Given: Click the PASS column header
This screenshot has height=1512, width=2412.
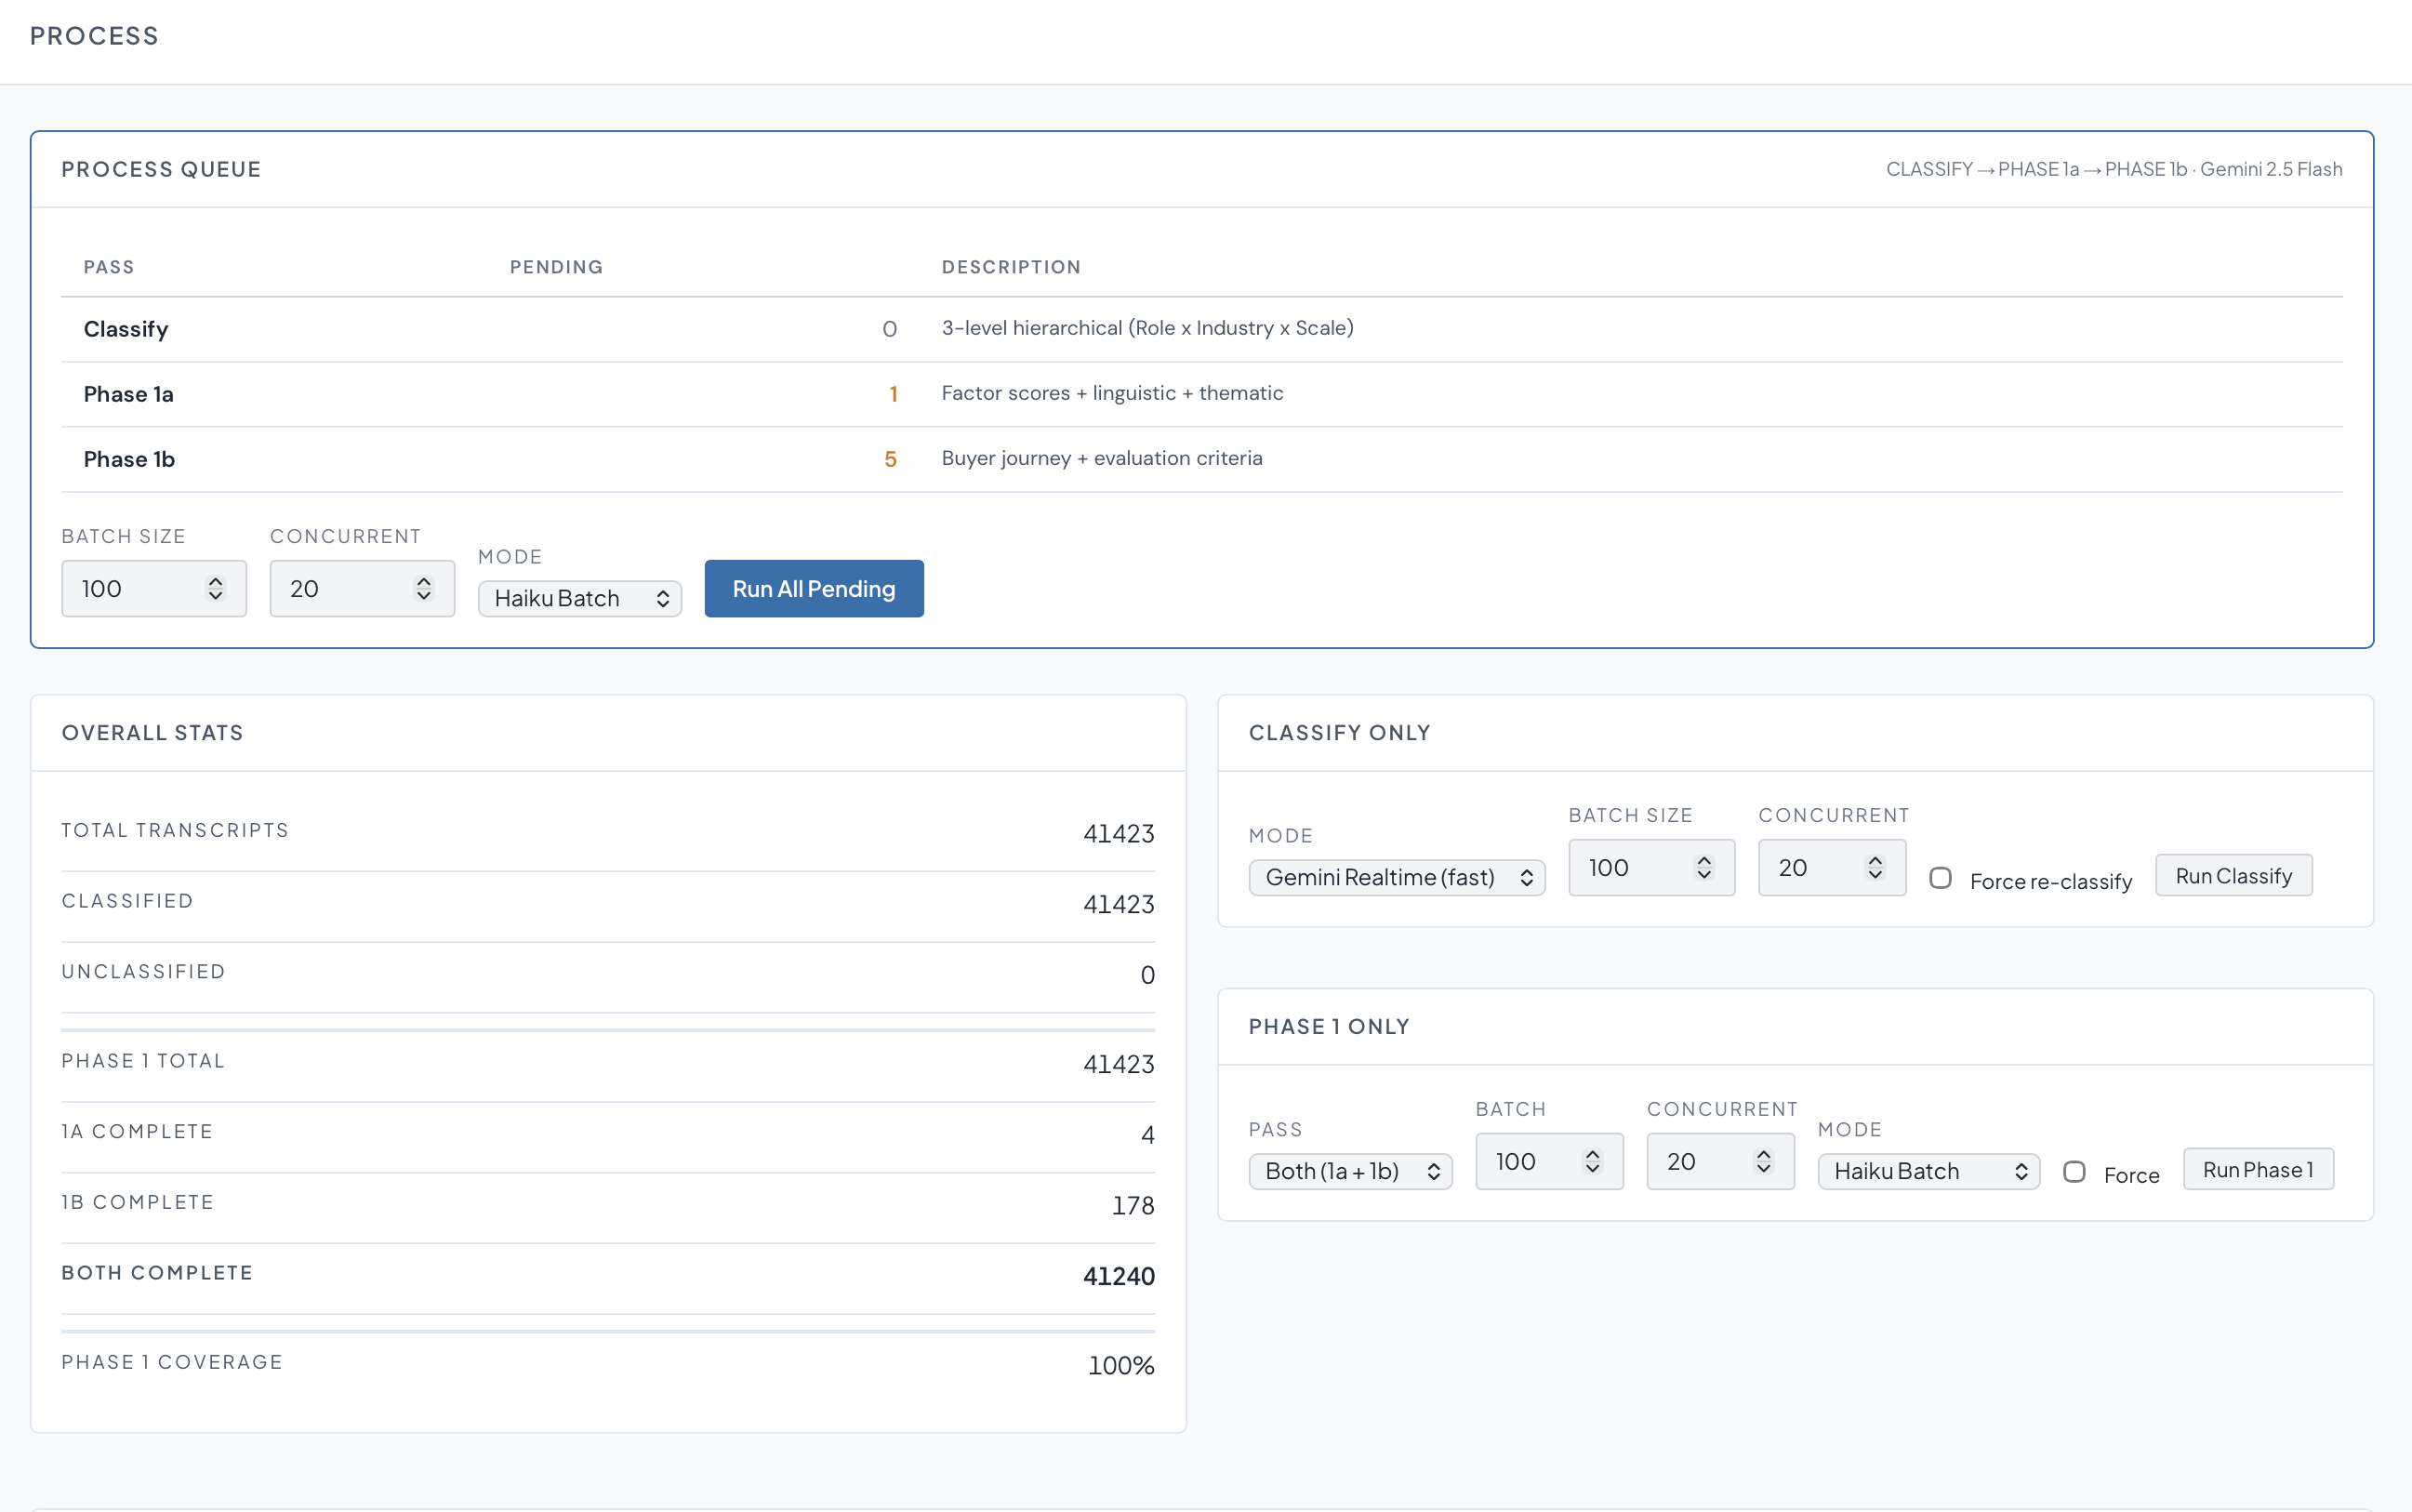Looking at the screenshot, I should click(109, 267).
